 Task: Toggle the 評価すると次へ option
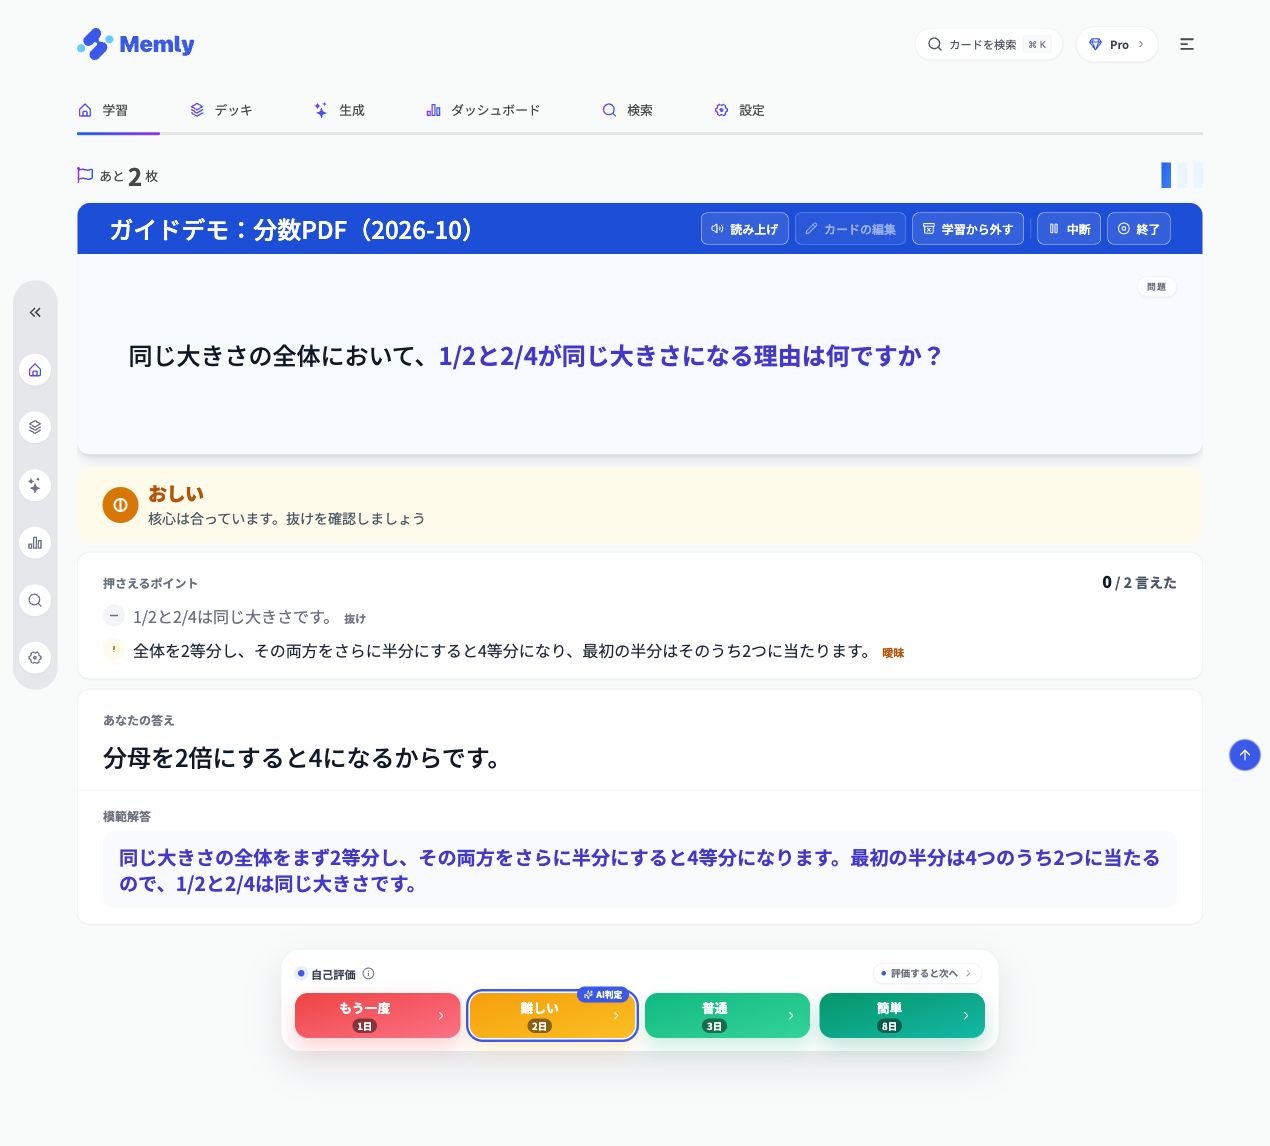927,973
